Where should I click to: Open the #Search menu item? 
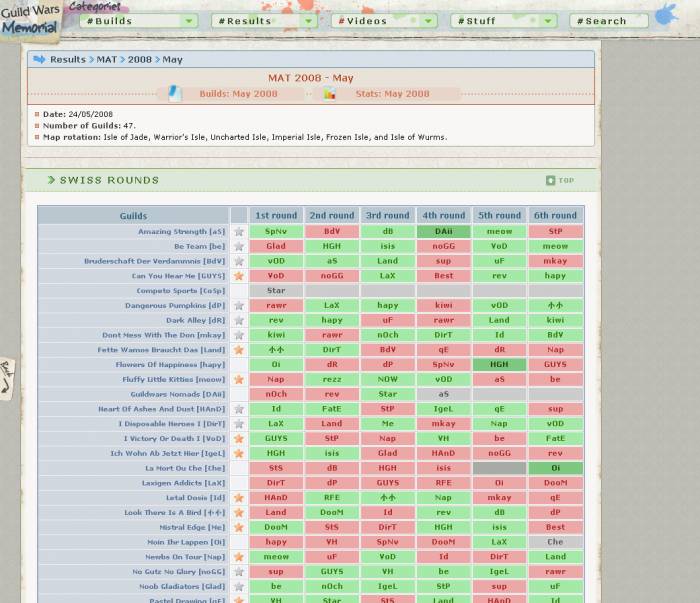[609, 21]
